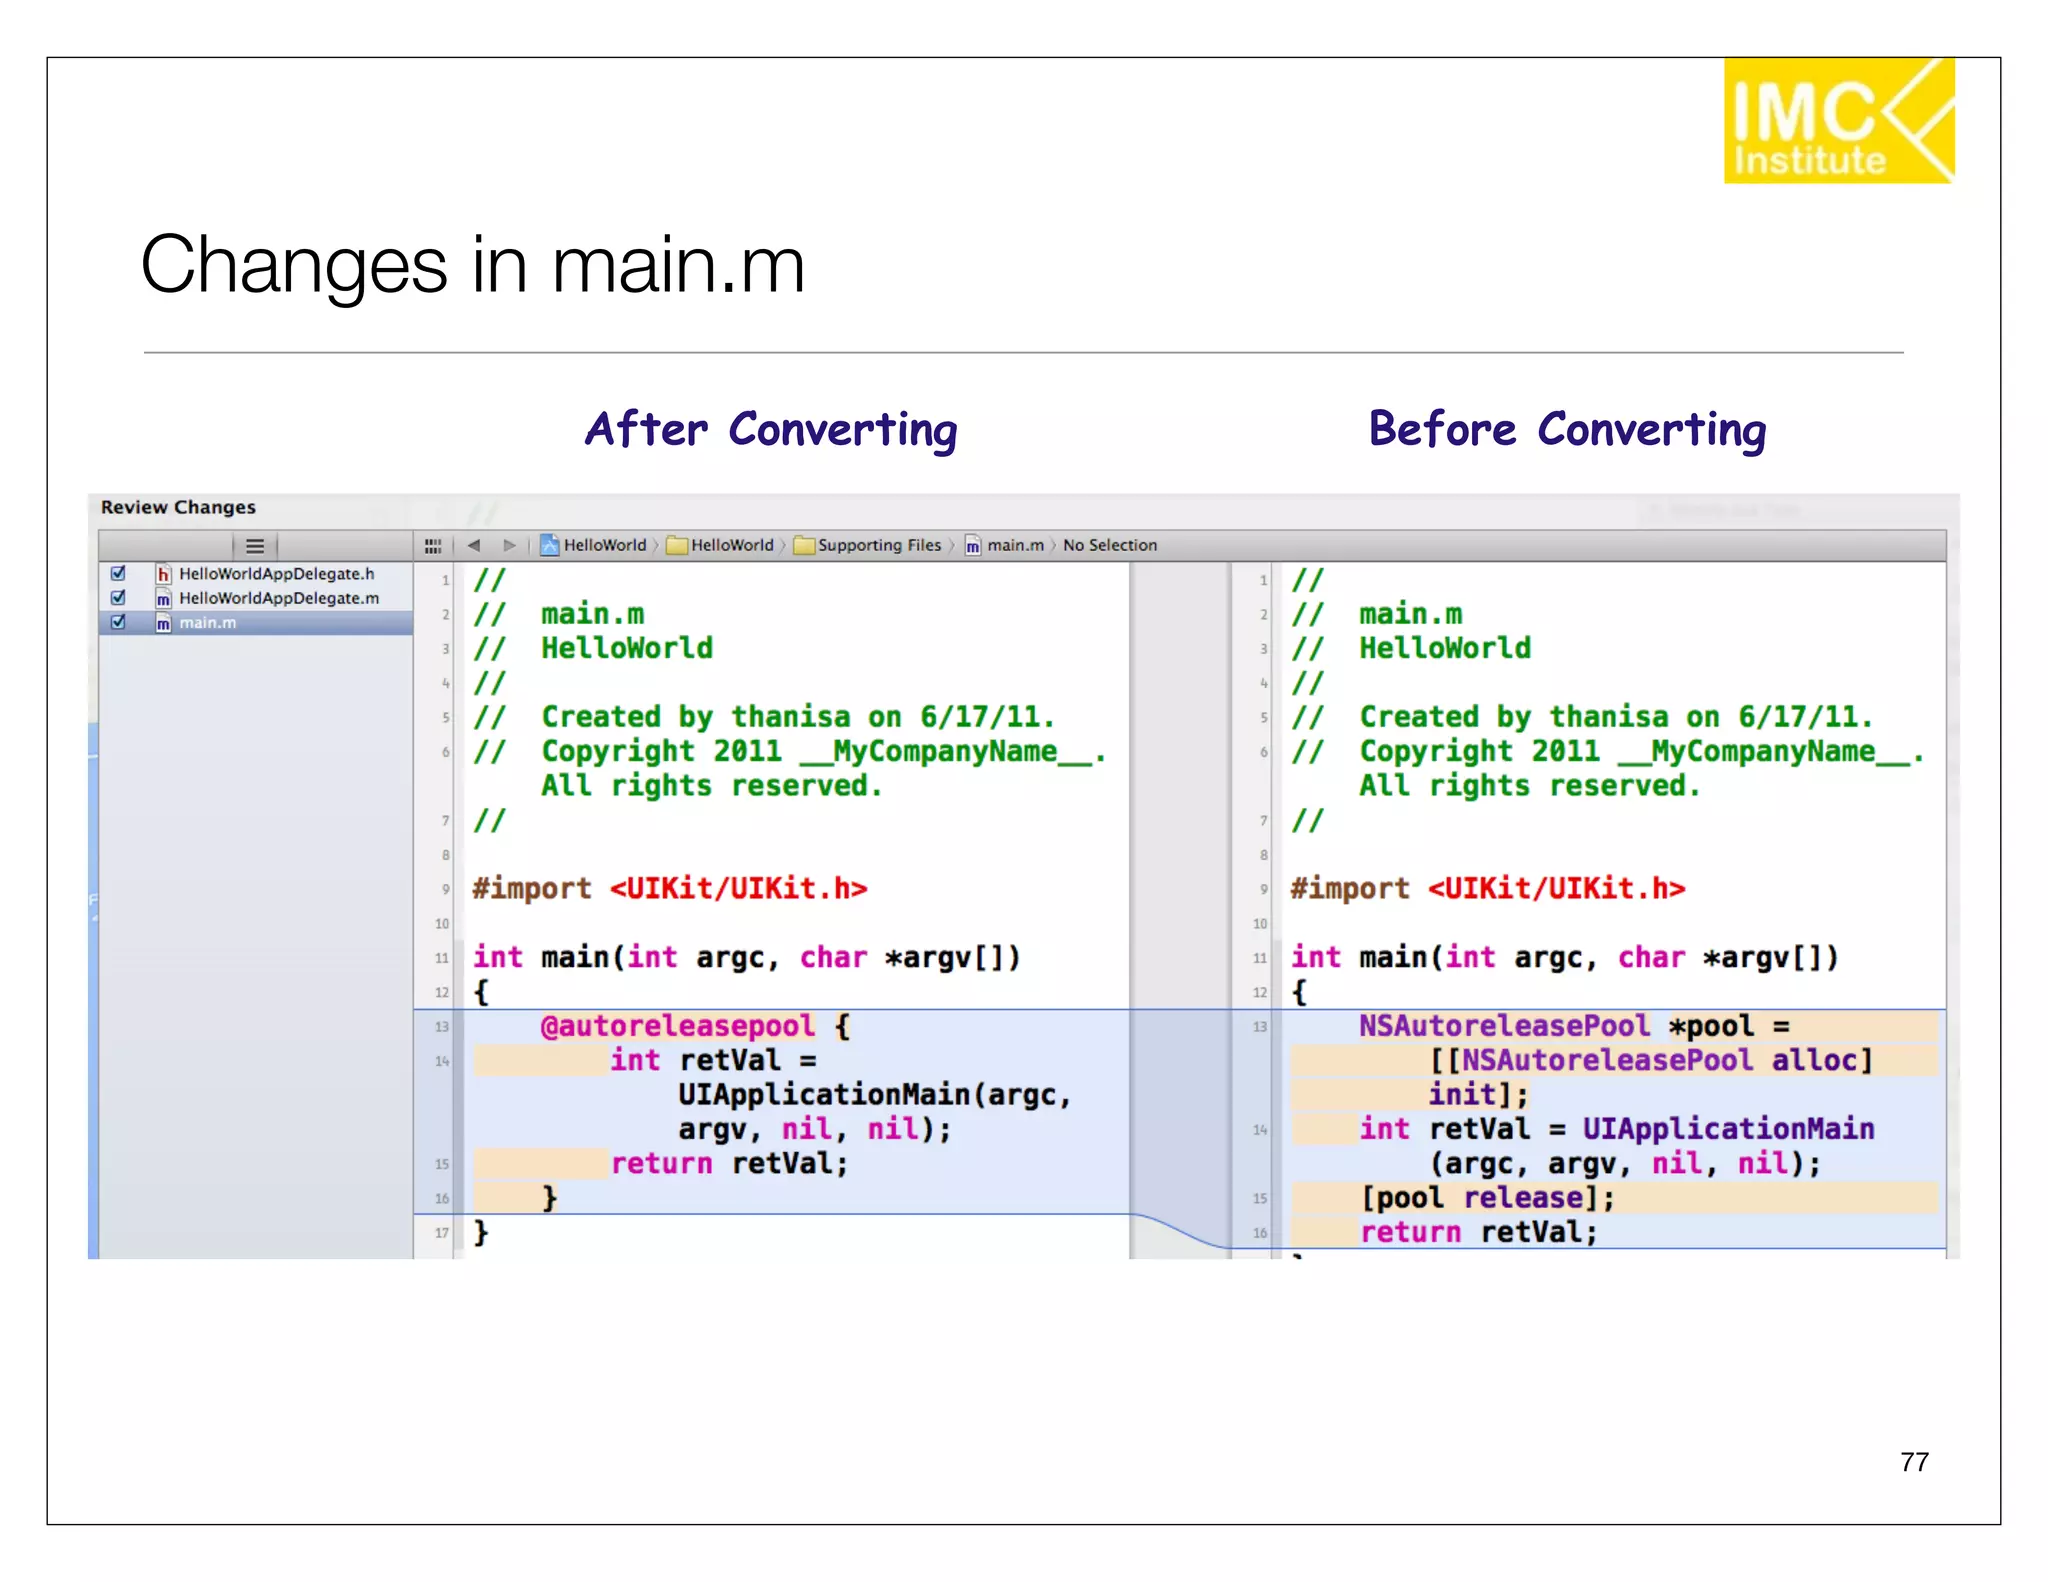
Task: Click the Supporting Files folder icon
Action: [804, 545]
